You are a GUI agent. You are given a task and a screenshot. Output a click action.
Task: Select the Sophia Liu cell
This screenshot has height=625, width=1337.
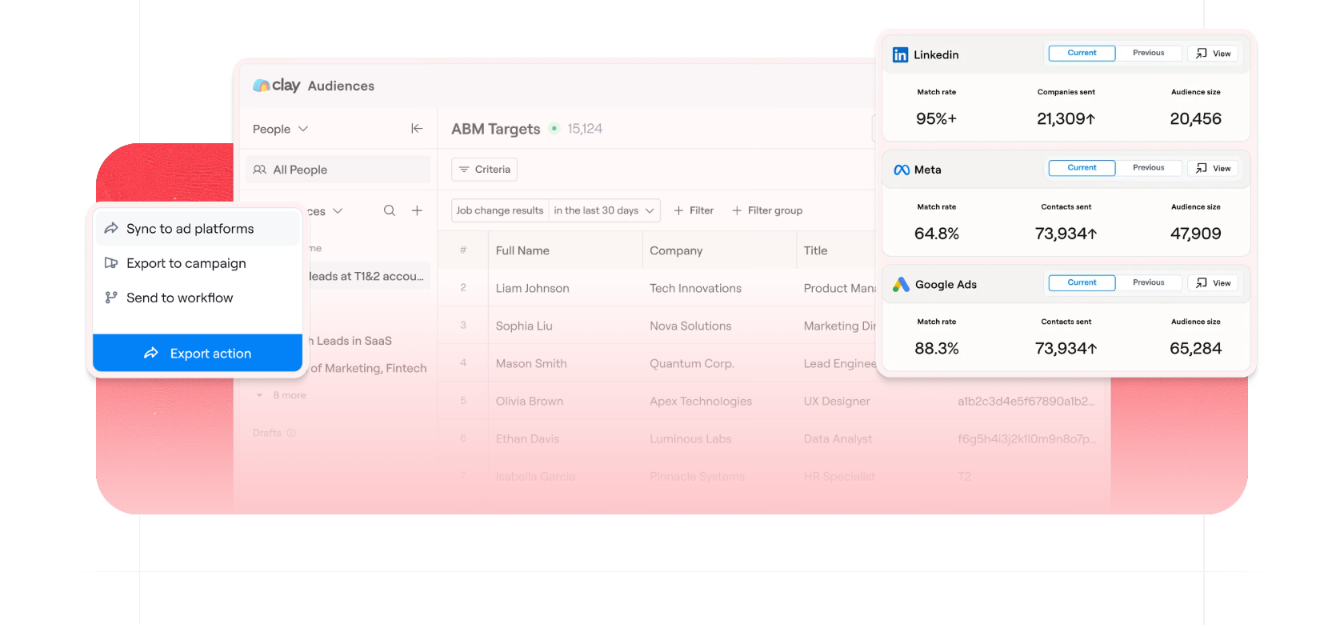[x=526, y=326]
